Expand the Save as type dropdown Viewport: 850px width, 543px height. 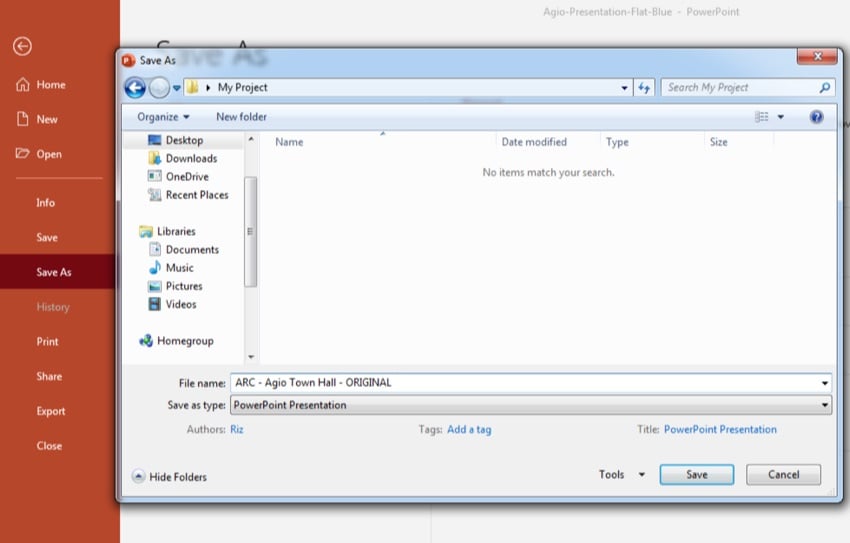click(824, 406)
